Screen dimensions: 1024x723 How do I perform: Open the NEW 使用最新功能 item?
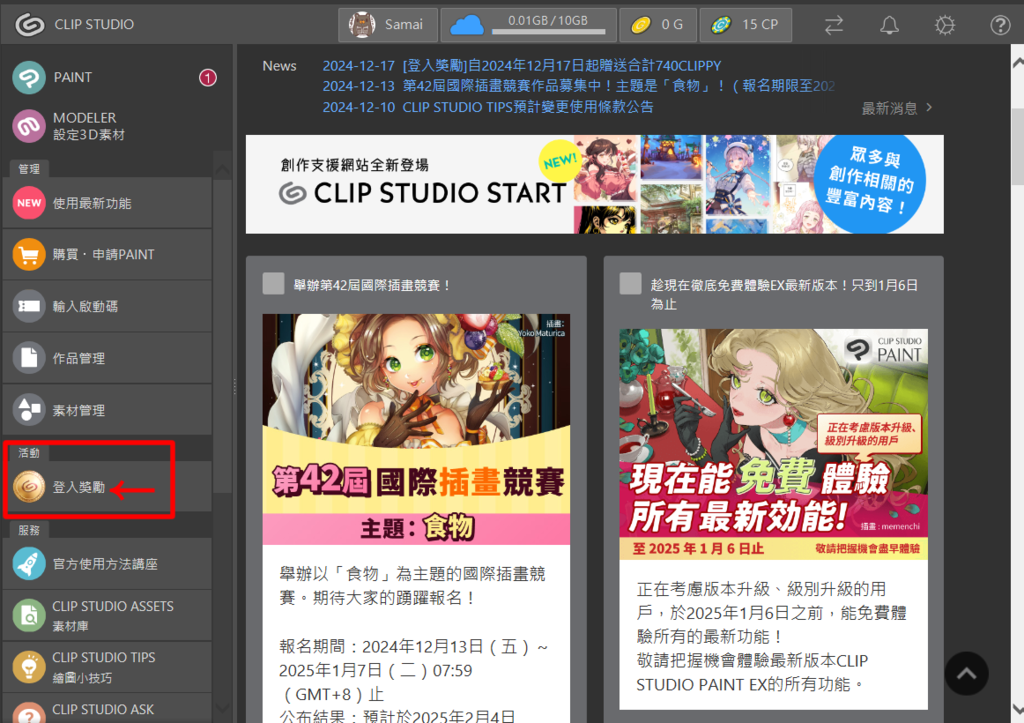[x=107, y=203]
